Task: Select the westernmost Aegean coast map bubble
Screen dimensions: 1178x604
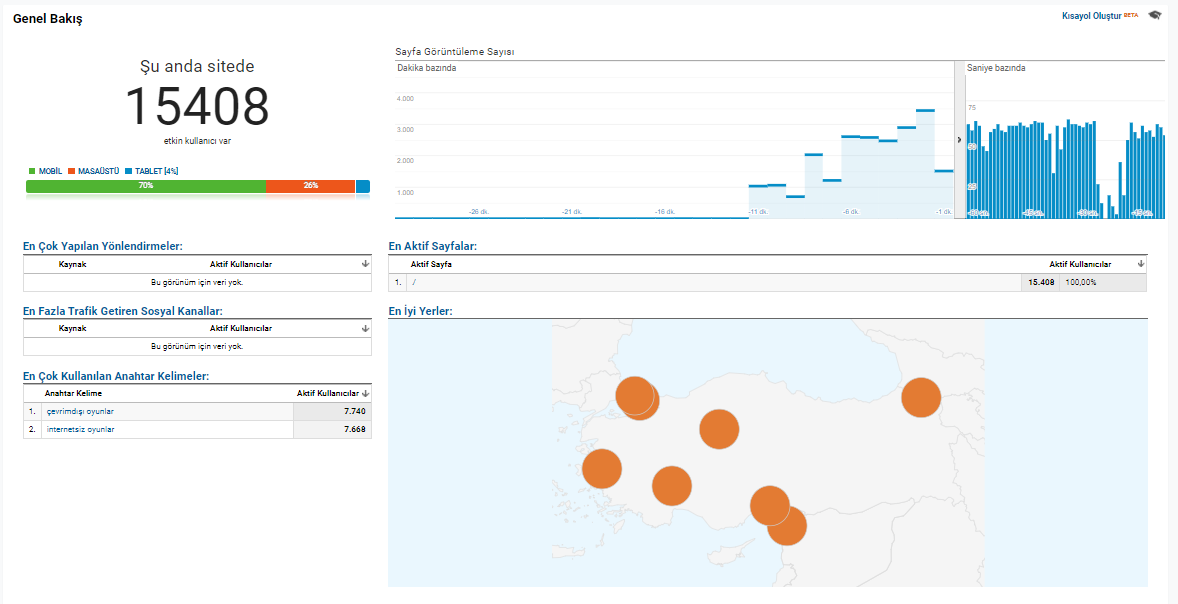Action: coord(602,468)
